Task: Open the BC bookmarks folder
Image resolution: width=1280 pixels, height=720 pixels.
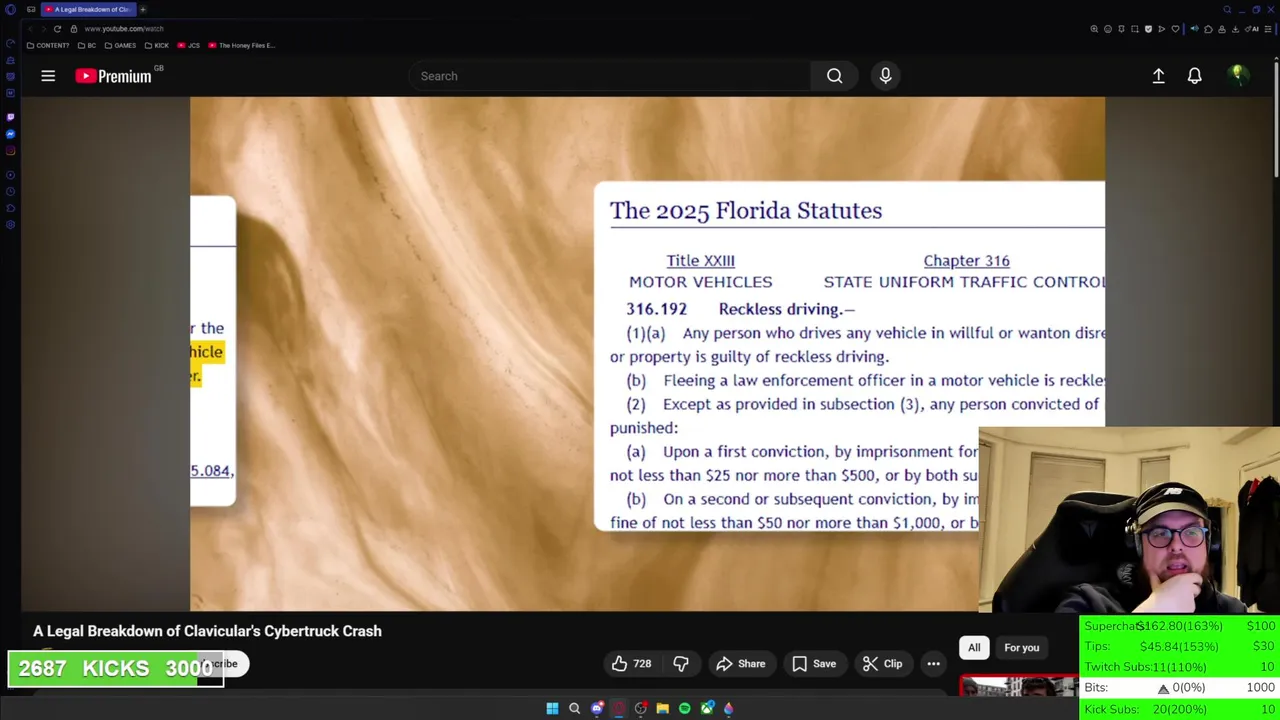Action: [x=88, y=45]
